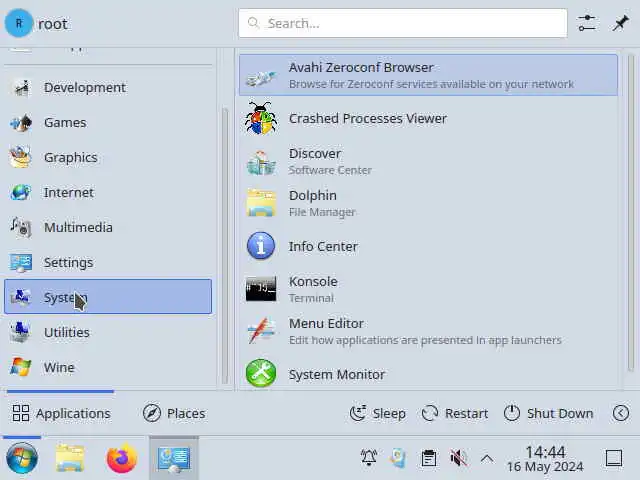Open file manager from taskbar
The image size is (640, 480).
click(70, 458)
